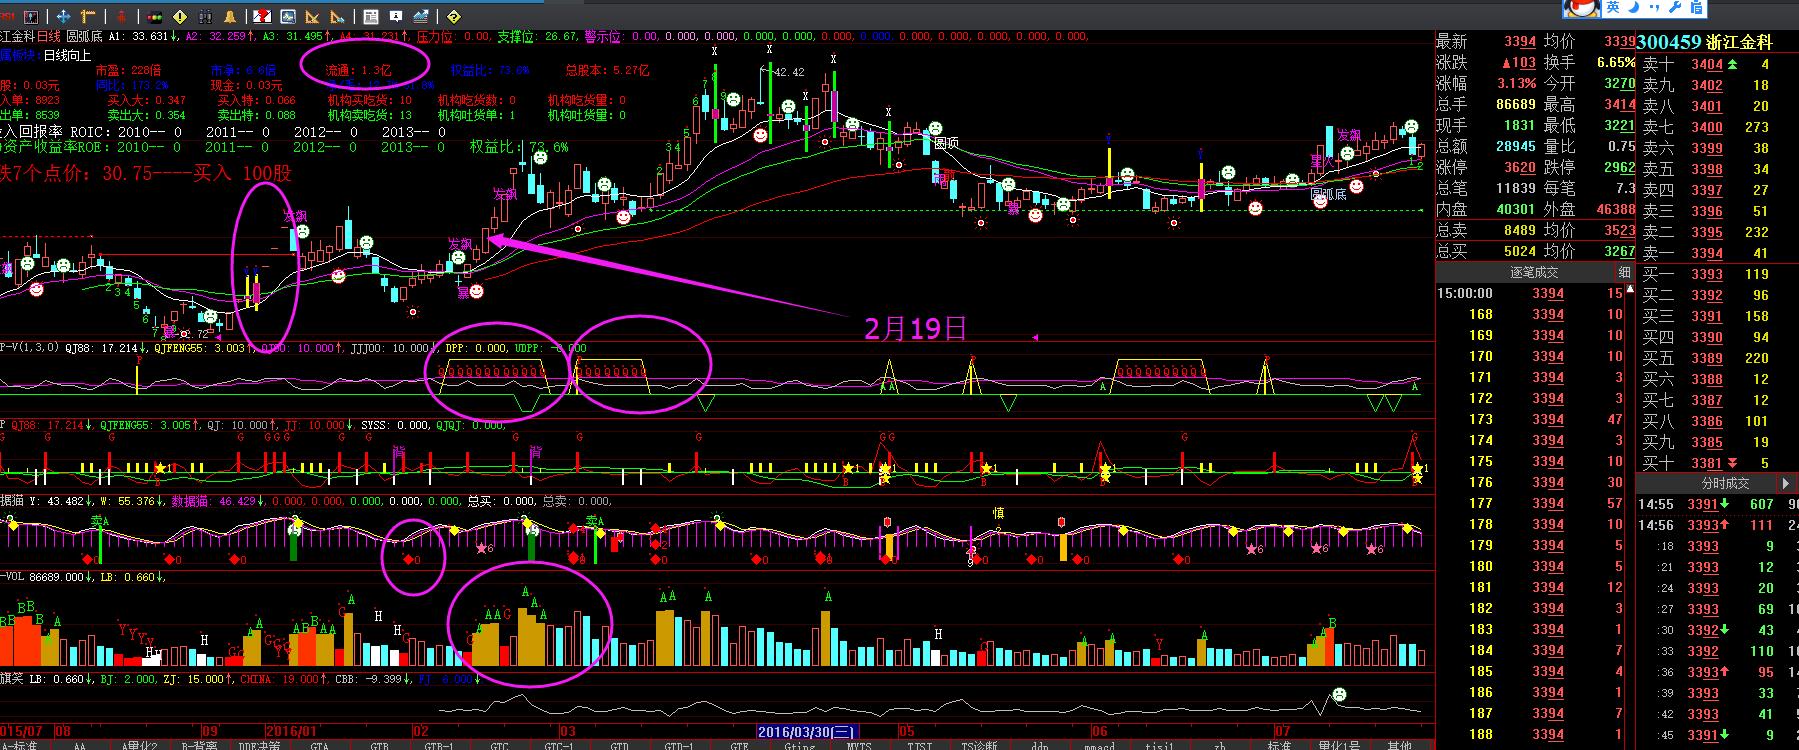This screenshot has width=1799, height=750.
Task: Open the yellow diamond question help icon
Action: click(453, 17)
